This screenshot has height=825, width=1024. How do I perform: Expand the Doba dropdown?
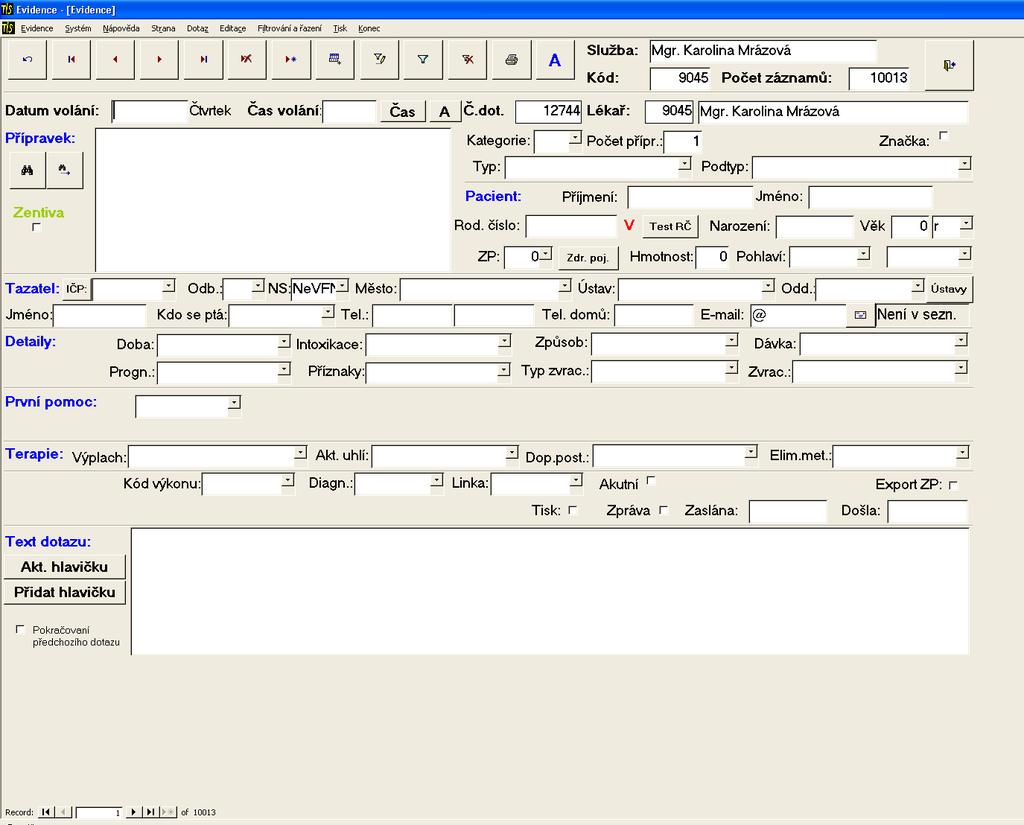tap(283, 342)
